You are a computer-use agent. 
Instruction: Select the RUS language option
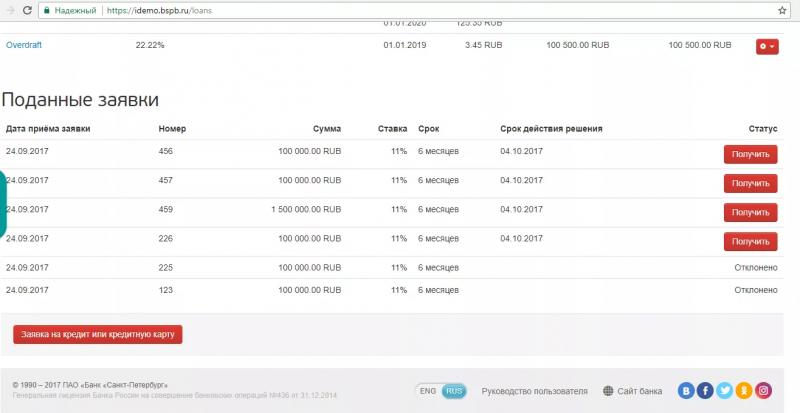click(x=454, y=391)
